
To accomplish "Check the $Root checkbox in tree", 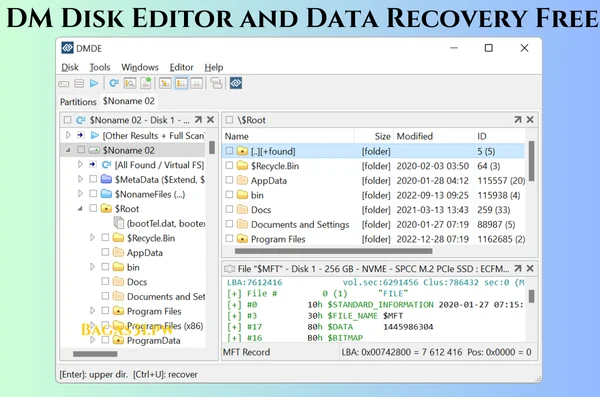I will 93,208.
